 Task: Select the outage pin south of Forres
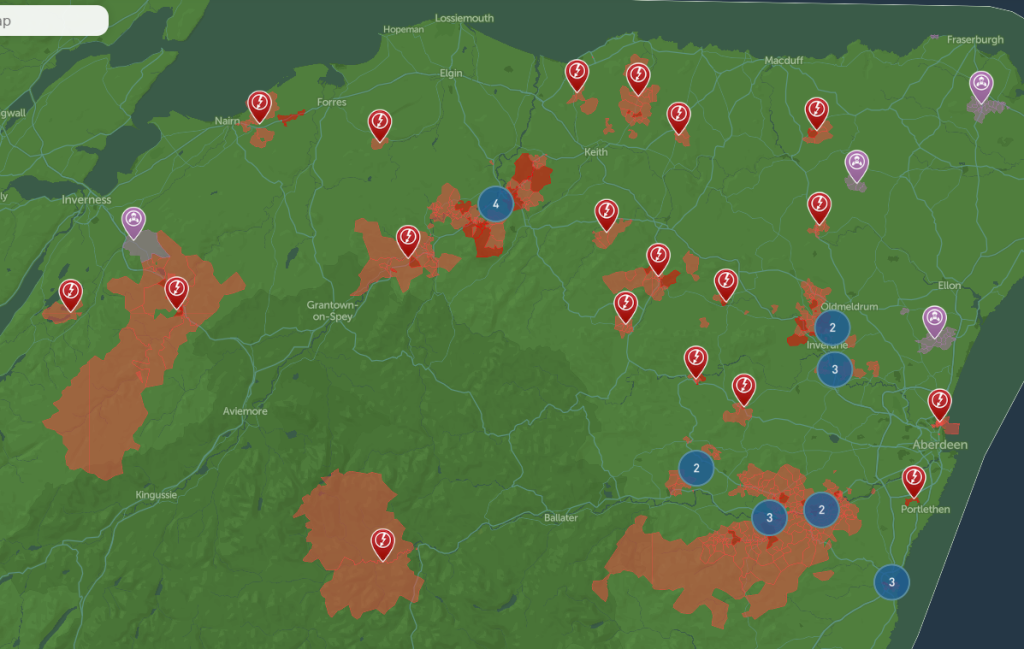379,123
